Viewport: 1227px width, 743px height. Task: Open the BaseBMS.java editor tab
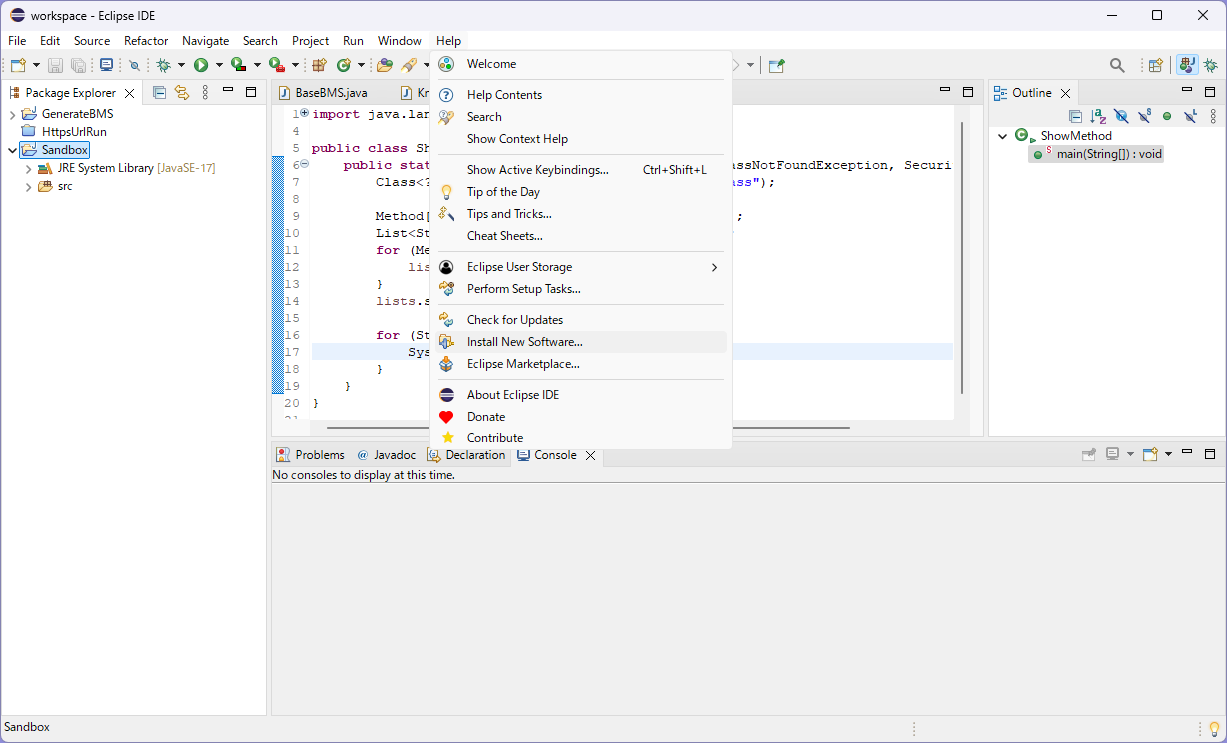click(x=323, y=92)
